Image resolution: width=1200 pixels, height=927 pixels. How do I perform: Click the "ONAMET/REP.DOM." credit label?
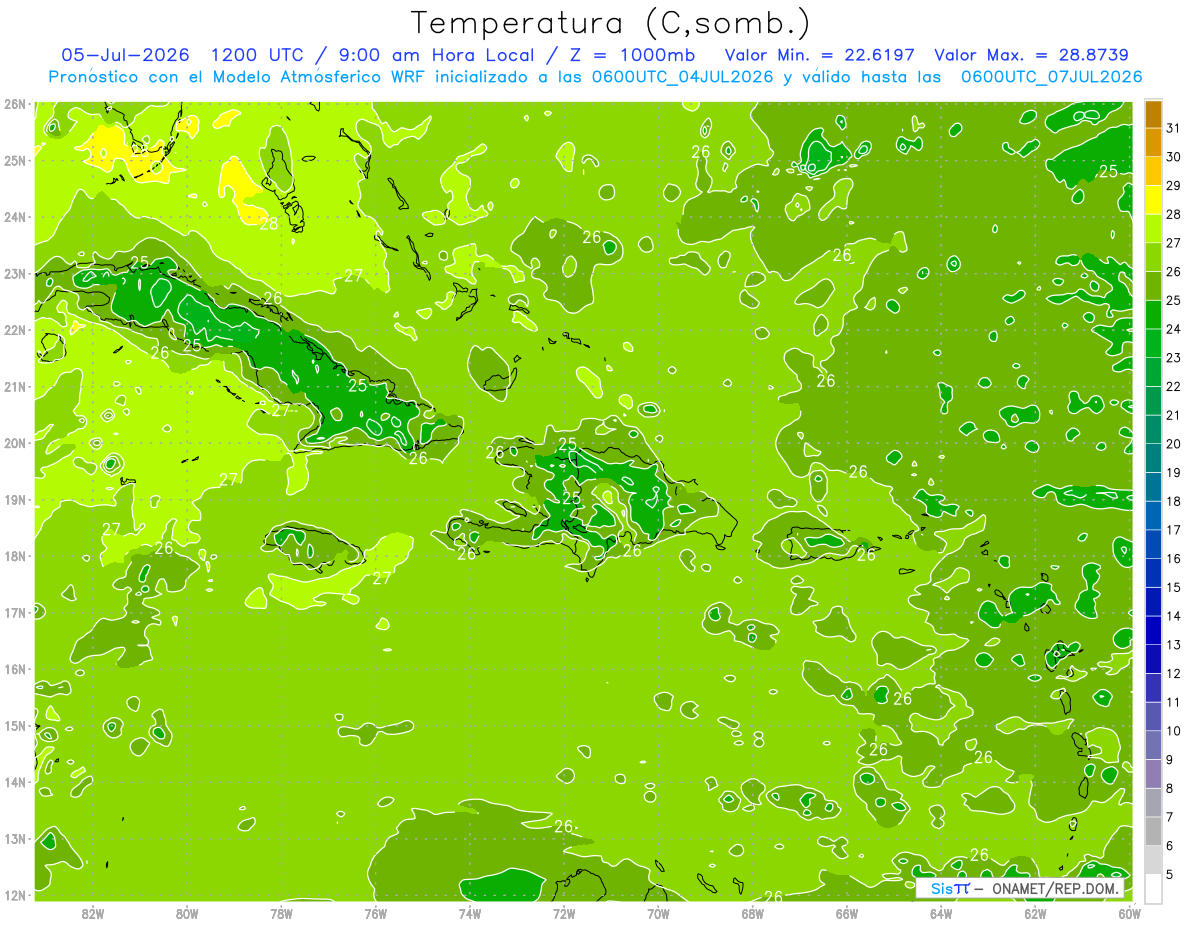tap(1055, 889)
